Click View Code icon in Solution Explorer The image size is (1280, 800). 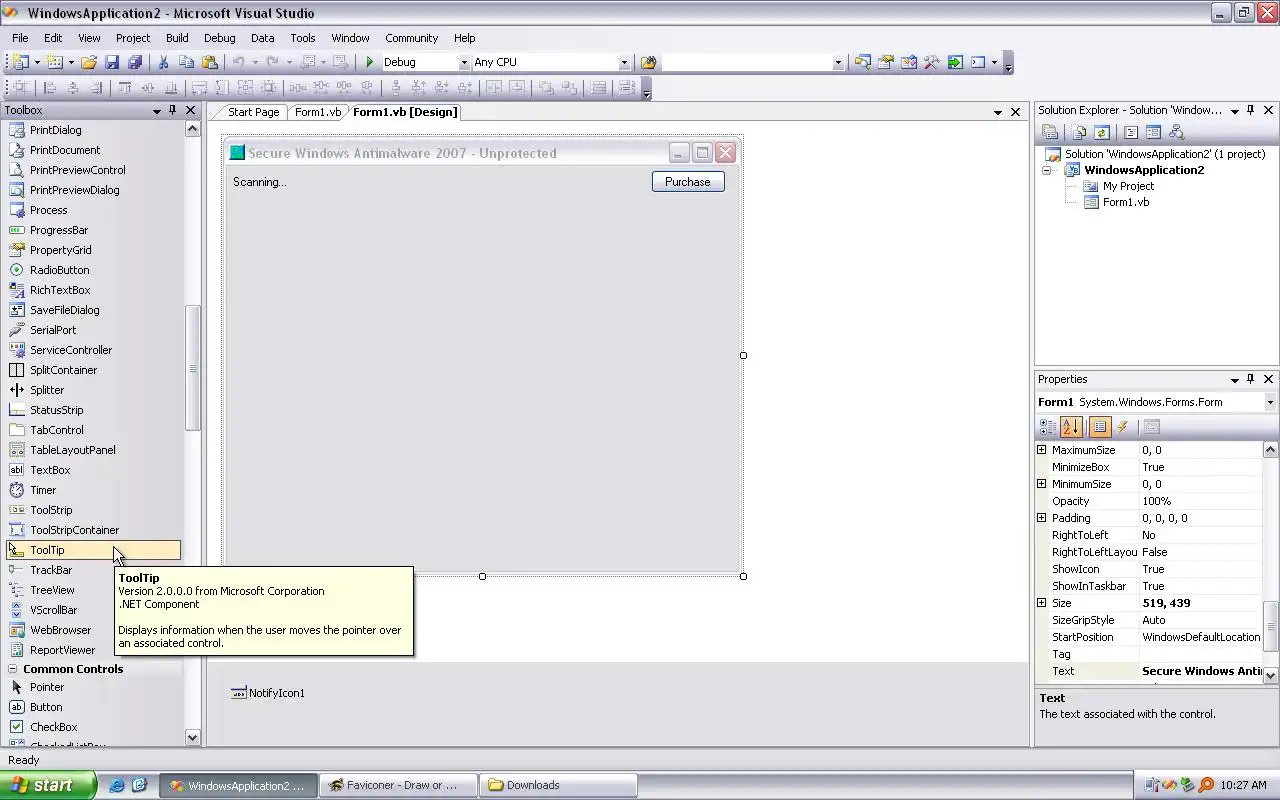[1131, 132]
